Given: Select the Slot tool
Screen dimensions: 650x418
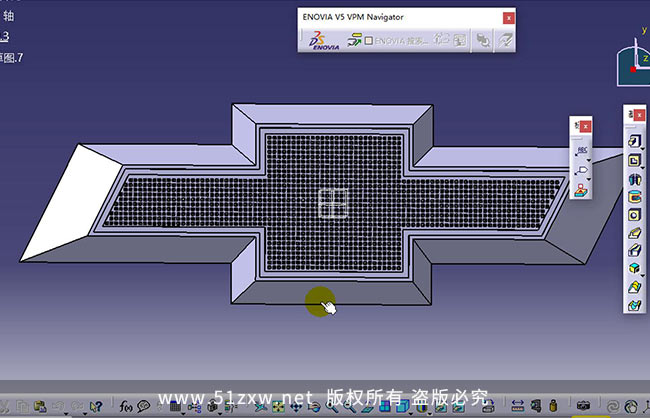Looking at the screenshot, I should point(634,250).
